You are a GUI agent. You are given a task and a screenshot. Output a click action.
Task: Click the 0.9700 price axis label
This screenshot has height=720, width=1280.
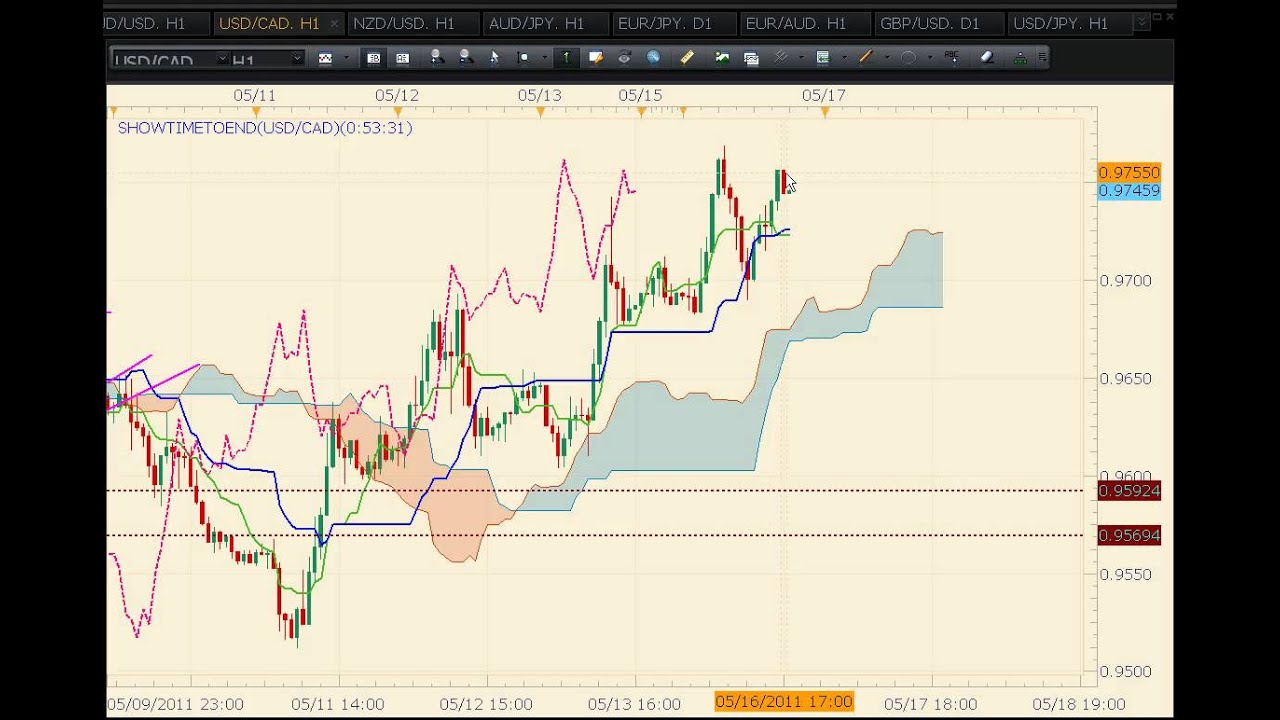(x=1126, y=280)
